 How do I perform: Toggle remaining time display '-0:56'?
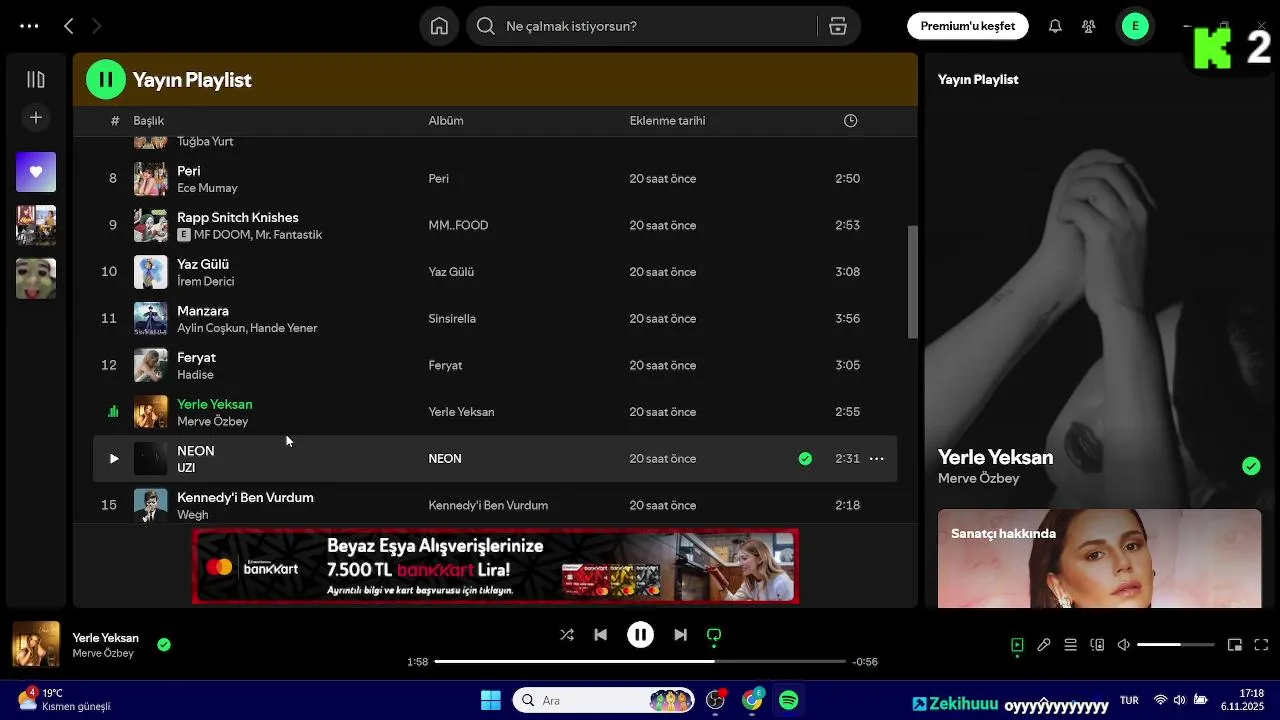coord(865,662)
